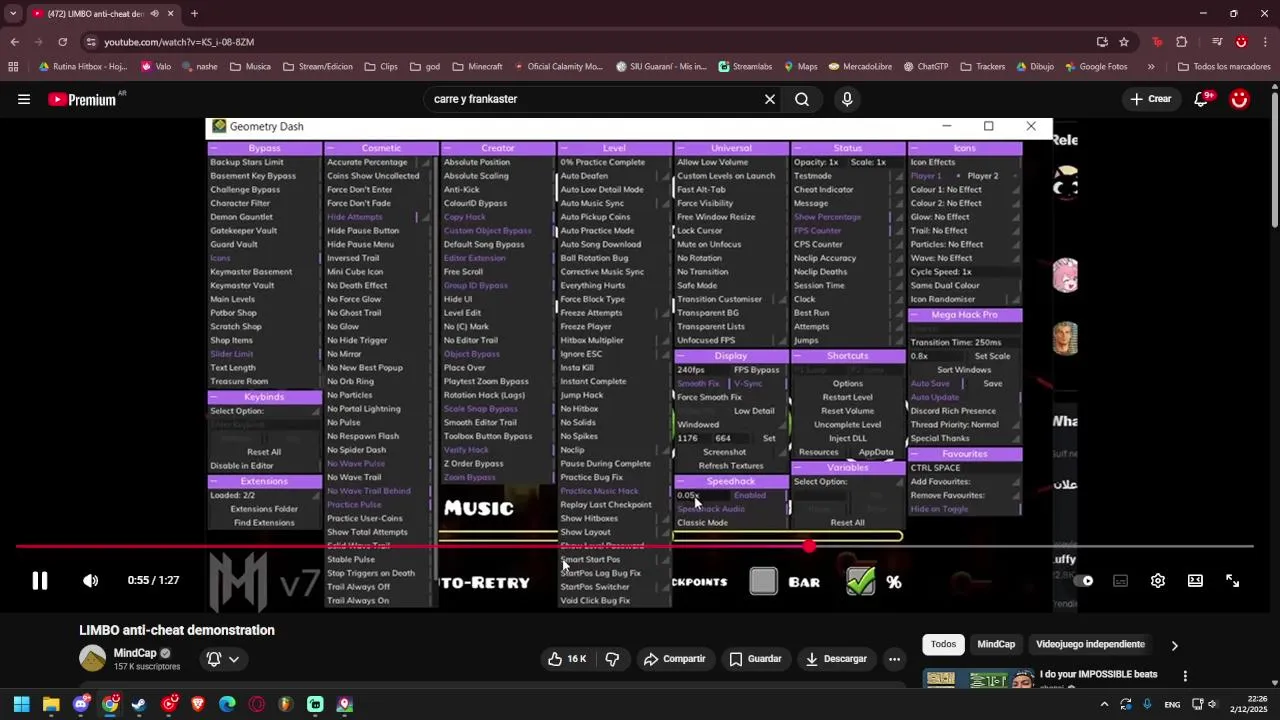Show next topic chips with the arrow
Viewport: 1280px width, 720px height.
pos(1175,645)
